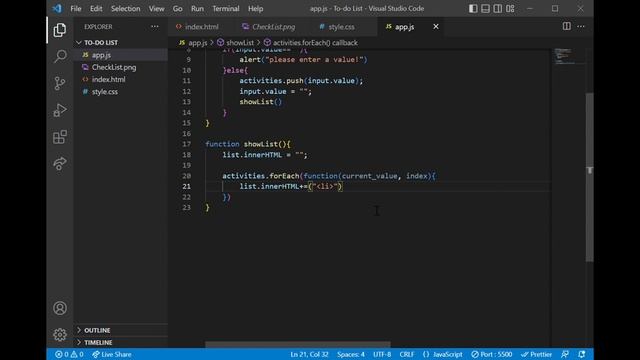The width and height of the screenshot is (640, 360).
Task: Click the showList() call on line 13
Action: tap(260, 102)
